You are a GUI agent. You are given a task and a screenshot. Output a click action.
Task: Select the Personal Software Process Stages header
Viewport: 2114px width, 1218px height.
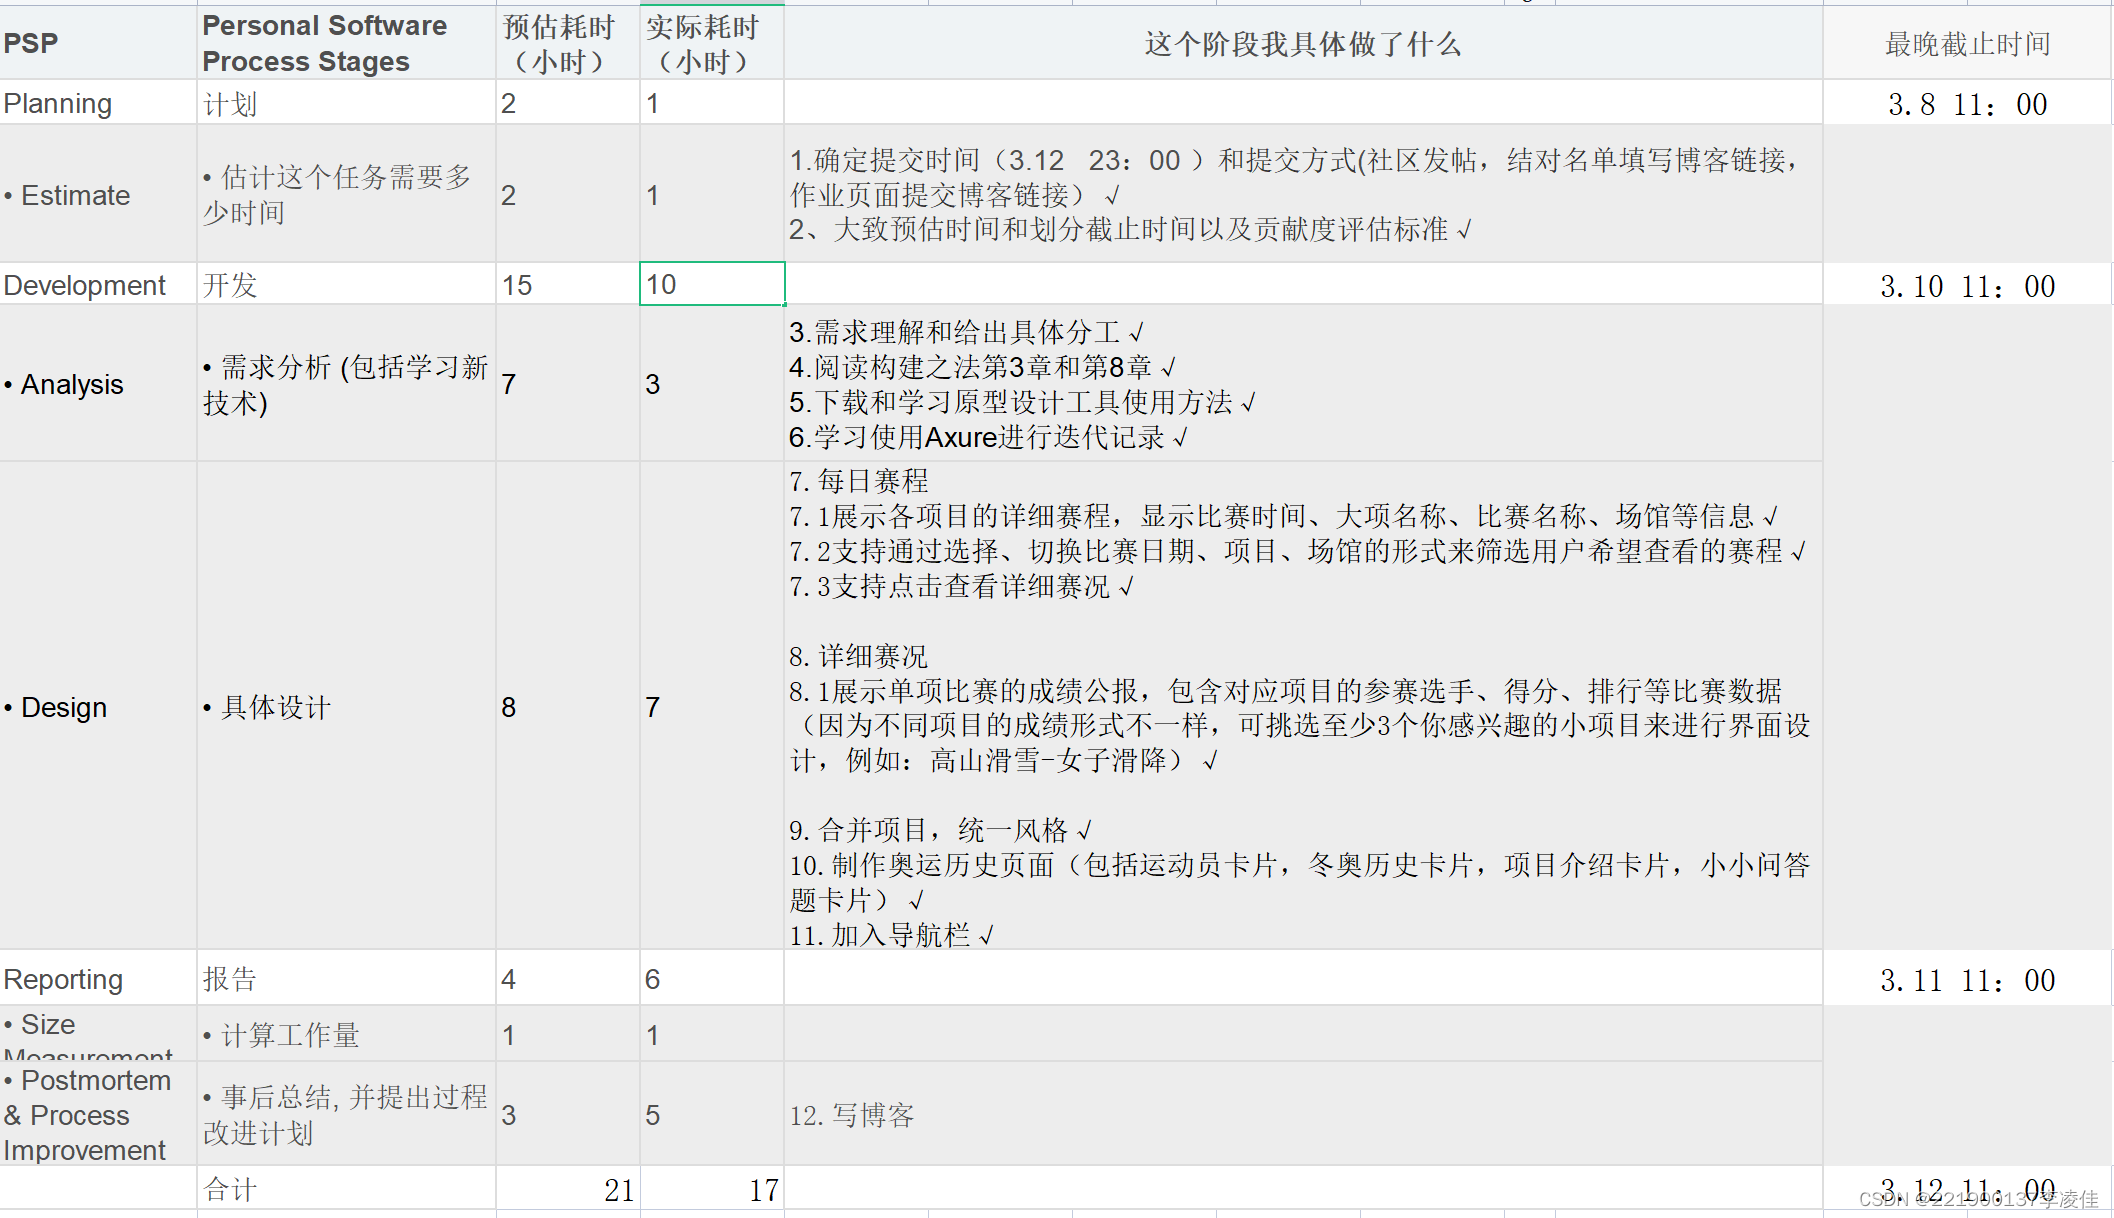click(x=346, y=43)
